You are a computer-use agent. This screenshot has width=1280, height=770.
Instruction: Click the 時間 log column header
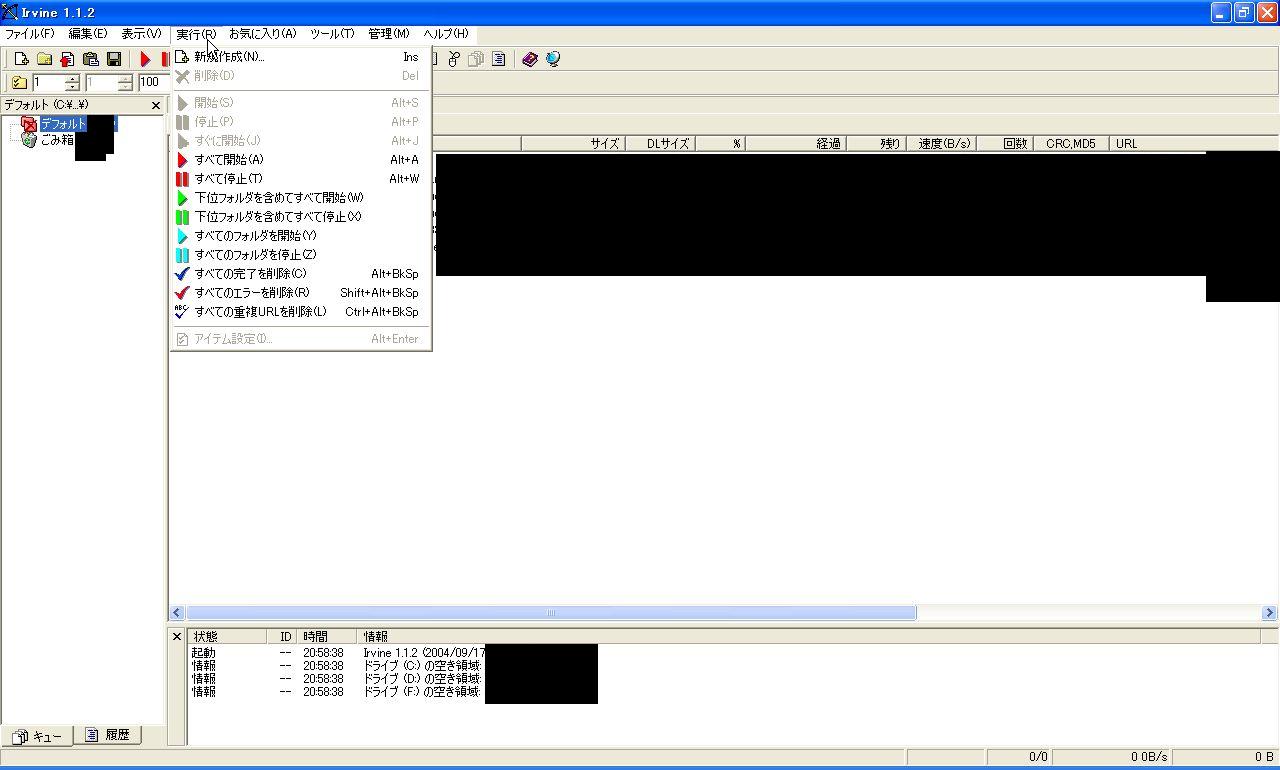(x=327, y=637)
